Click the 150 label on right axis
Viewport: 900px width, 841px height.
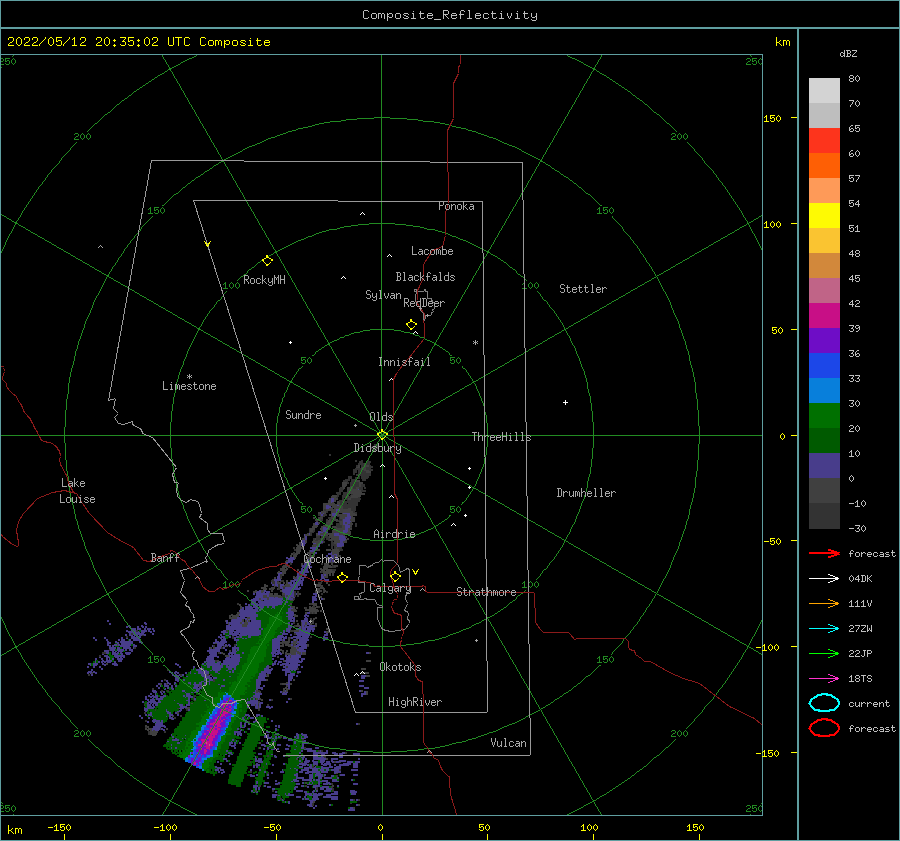(x=772, y=118)
